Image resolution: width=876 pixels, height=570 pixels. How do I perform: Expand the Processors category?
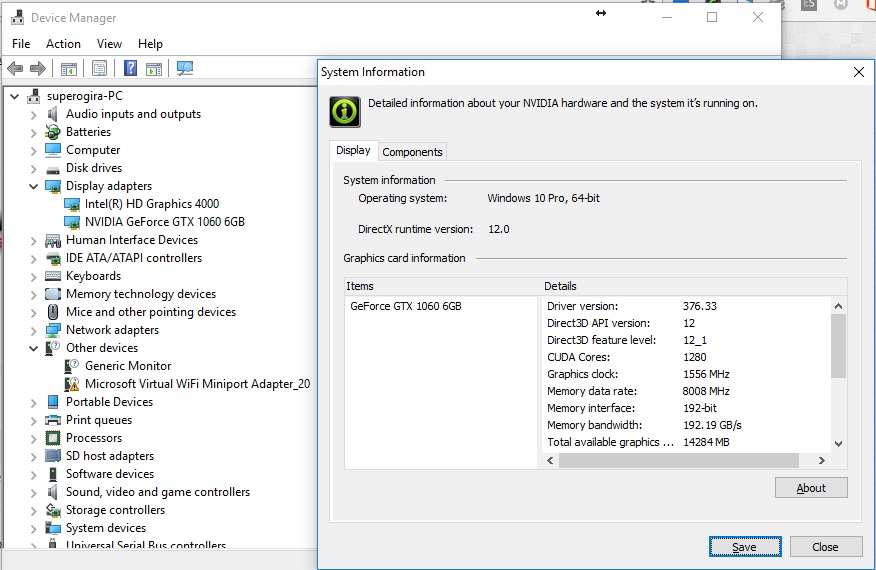pyautogui.click(x=34, y=438)
